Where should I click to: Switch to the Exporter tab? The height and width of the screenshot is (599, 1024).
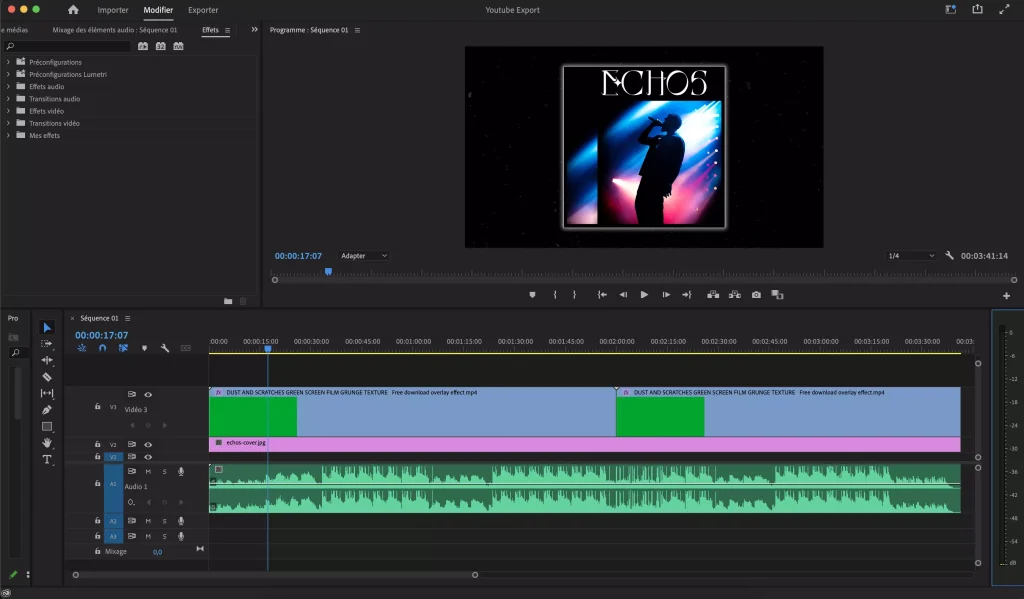click(203, 10)
